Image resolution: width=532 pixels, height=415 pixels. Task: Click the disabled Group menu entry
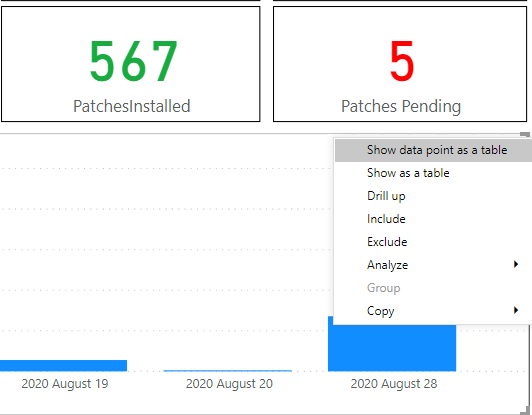pos(433,288)
